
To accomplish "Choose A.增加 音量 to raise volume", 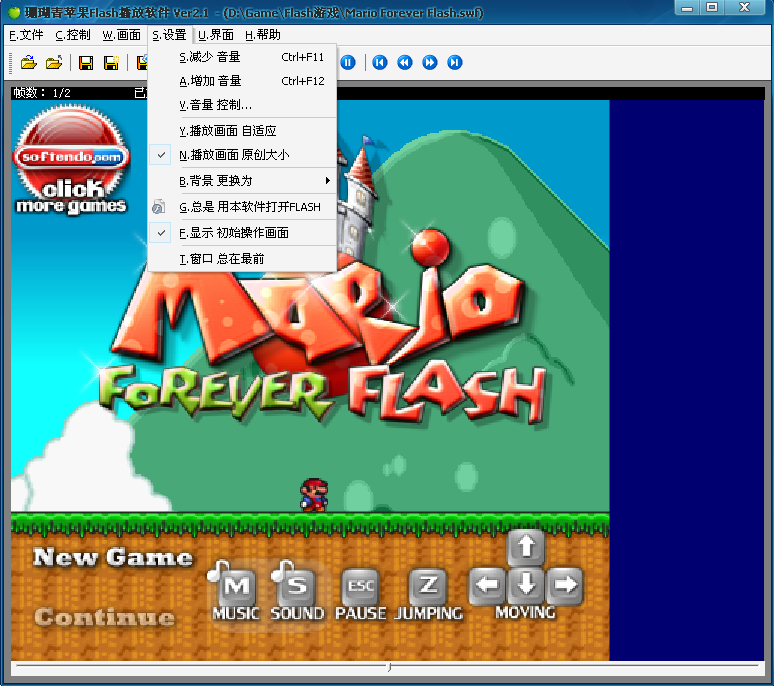I will (x=242, y=80).
